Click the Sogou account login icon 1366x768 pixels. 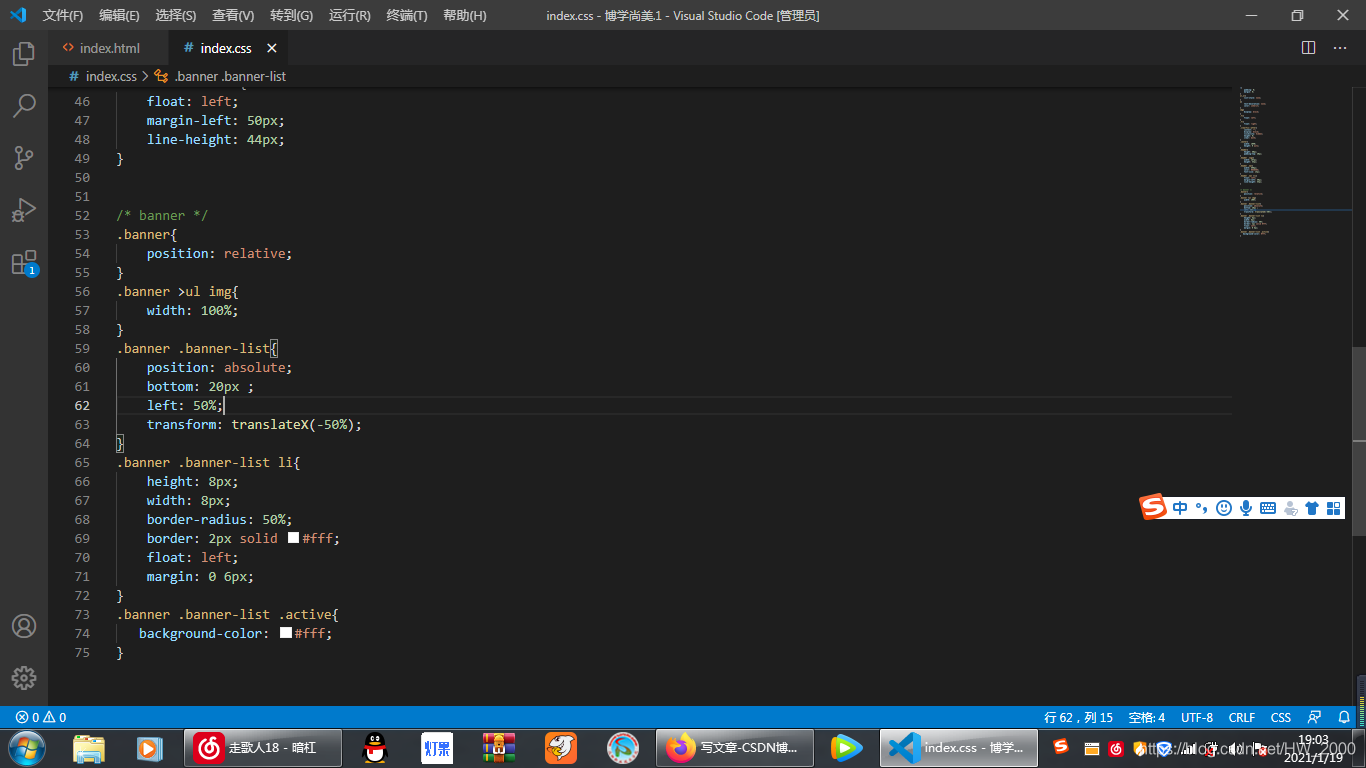click(x=1290, y=508)
